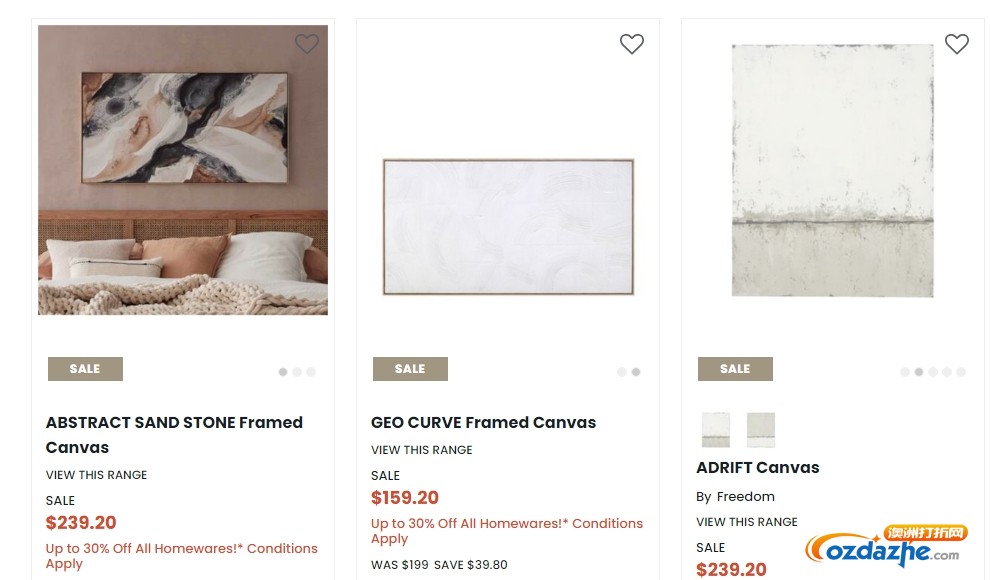The image size is (990, 580).
Task: Jump to last carousel dot for Adrift Canvas
Action: click(961, 372)
